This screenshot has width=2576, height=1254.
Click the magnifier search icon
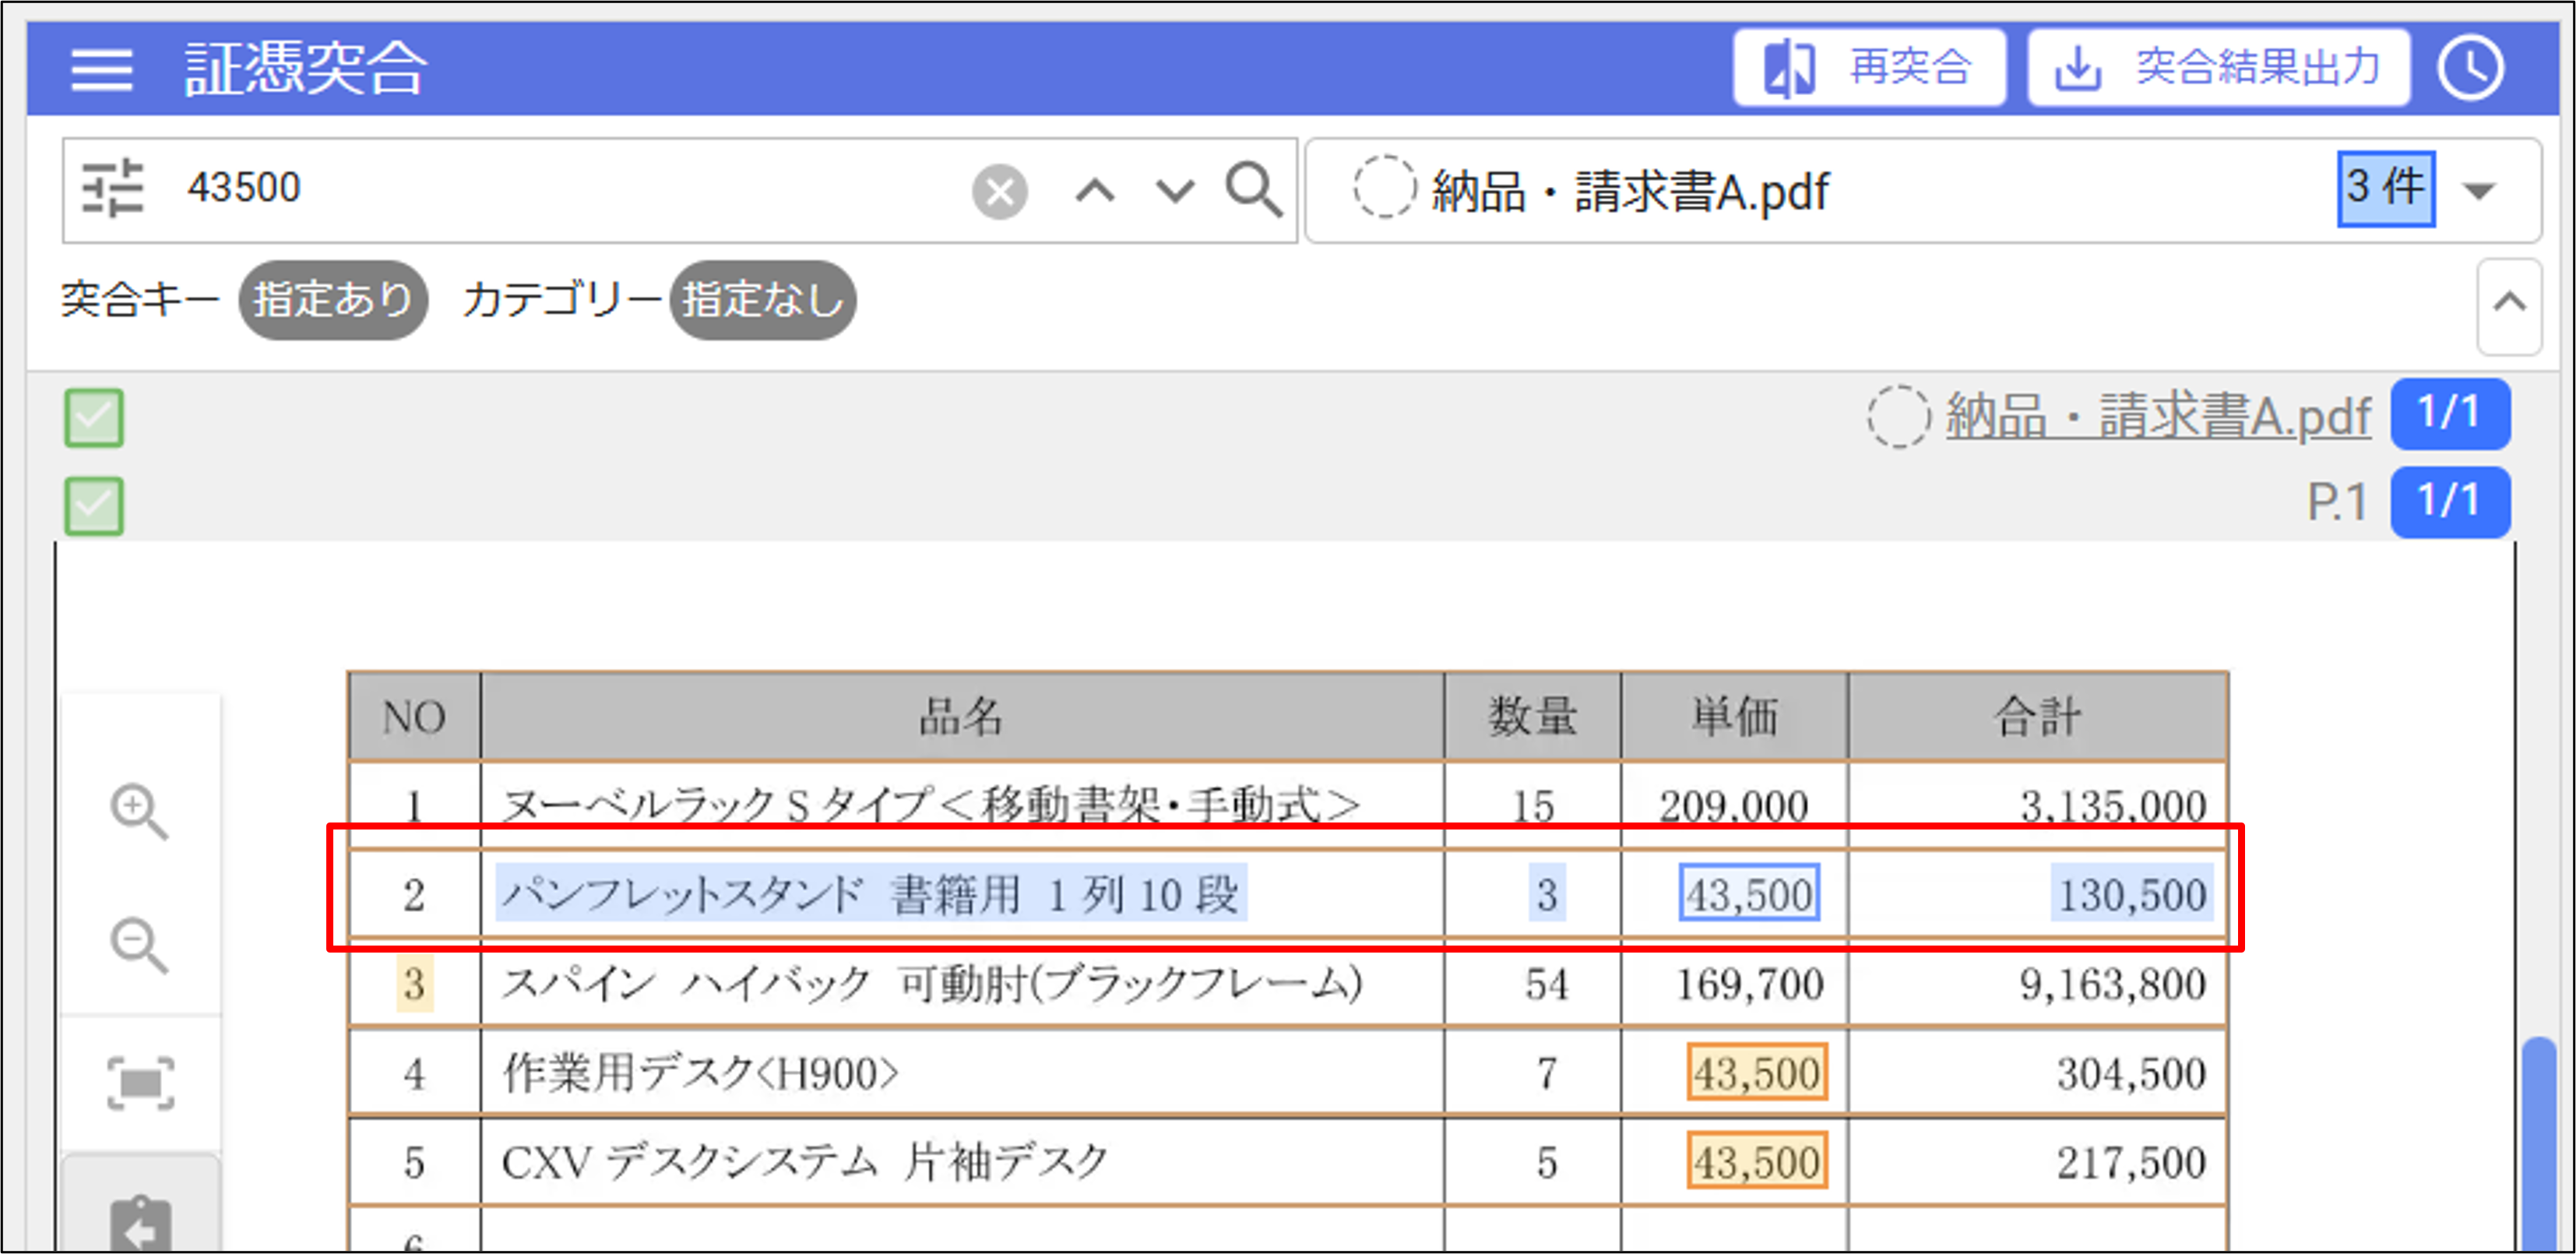point(1253,189)
